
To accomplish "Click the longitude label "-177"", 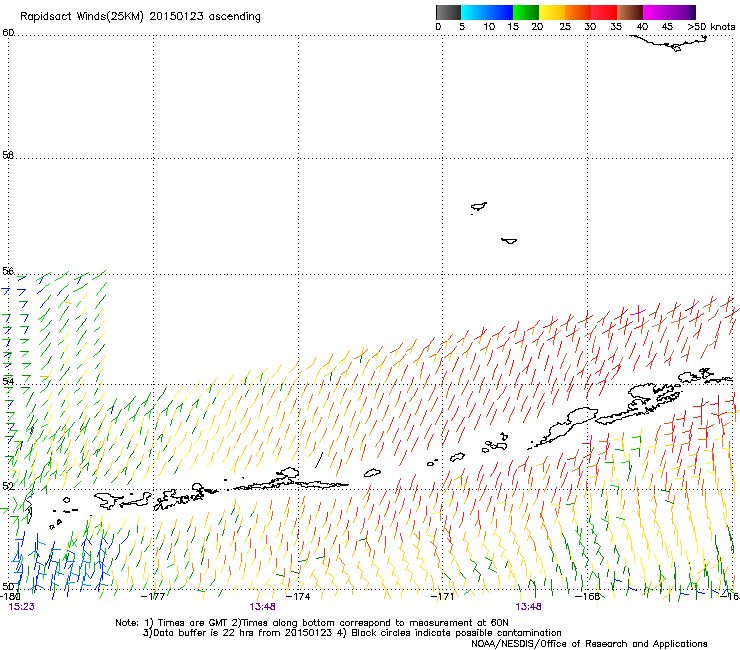I will [153, 597].
